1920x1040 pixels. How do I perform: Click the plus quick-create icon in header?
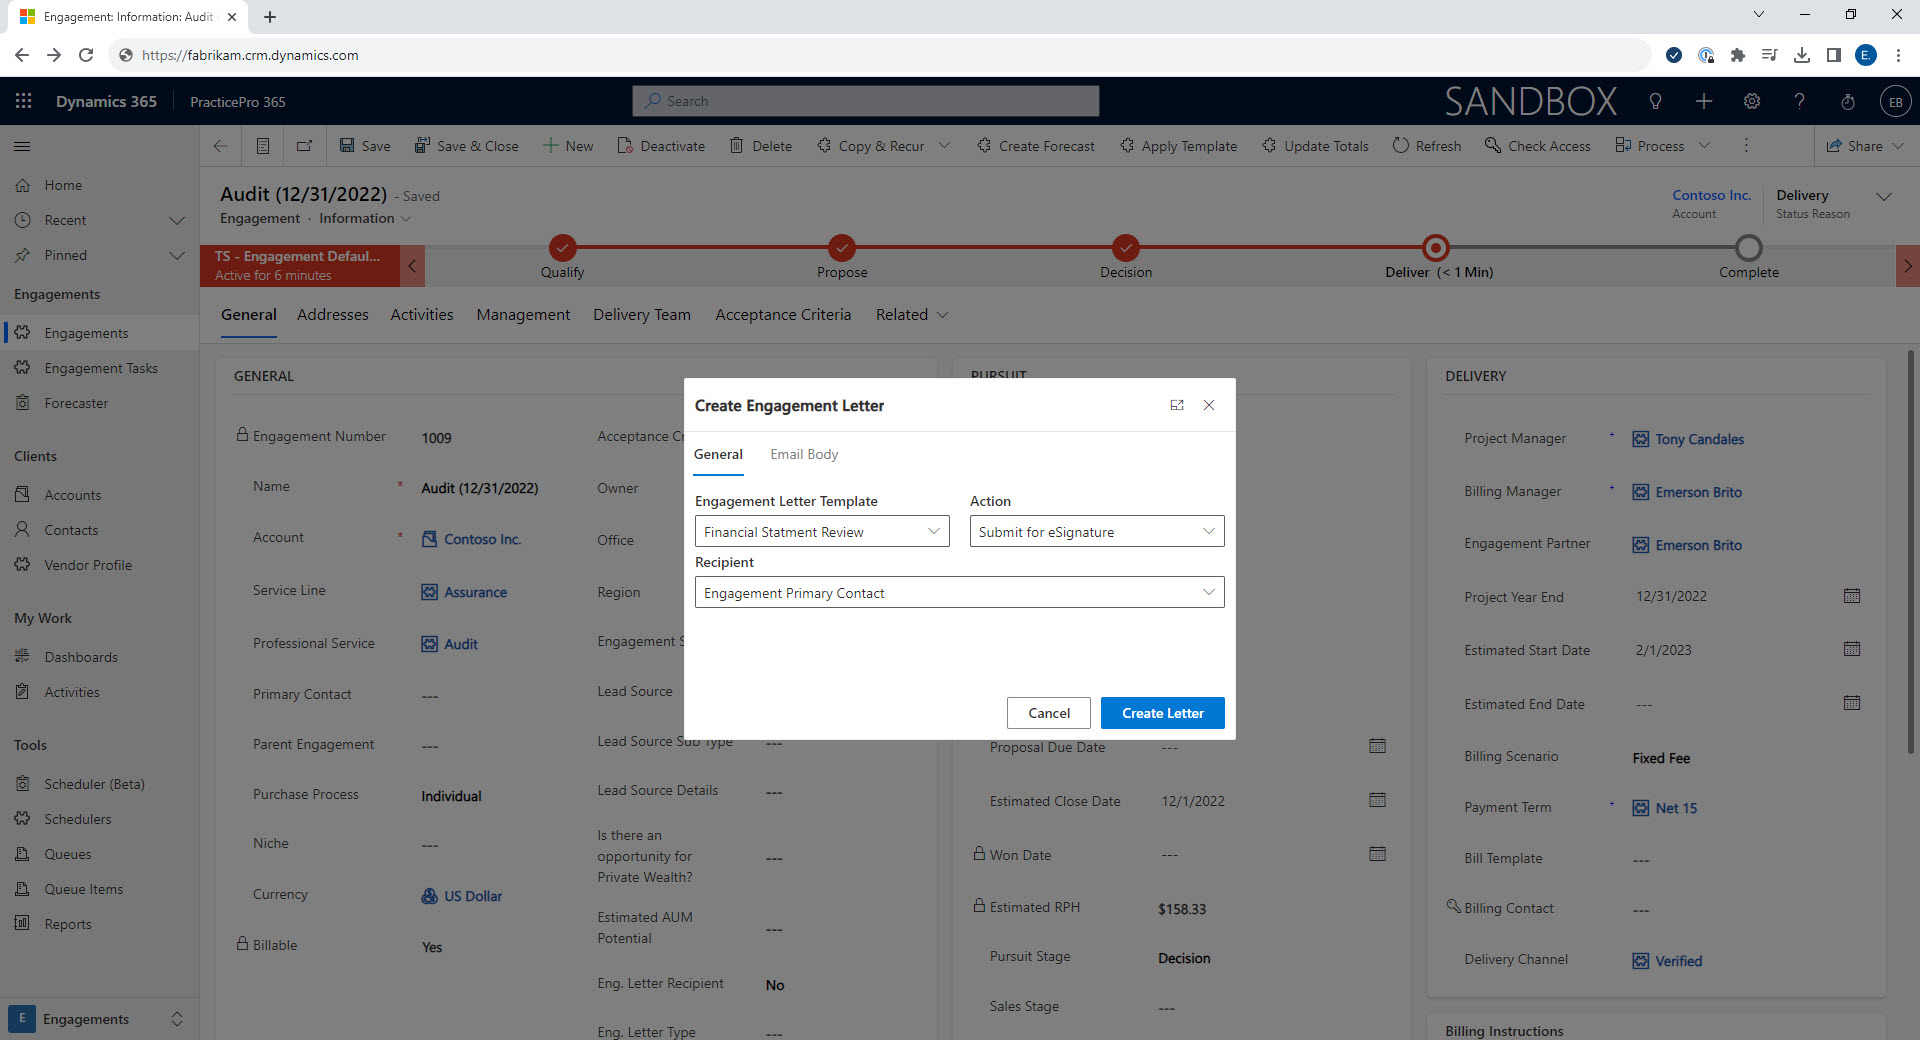[x=1704, y=101]
